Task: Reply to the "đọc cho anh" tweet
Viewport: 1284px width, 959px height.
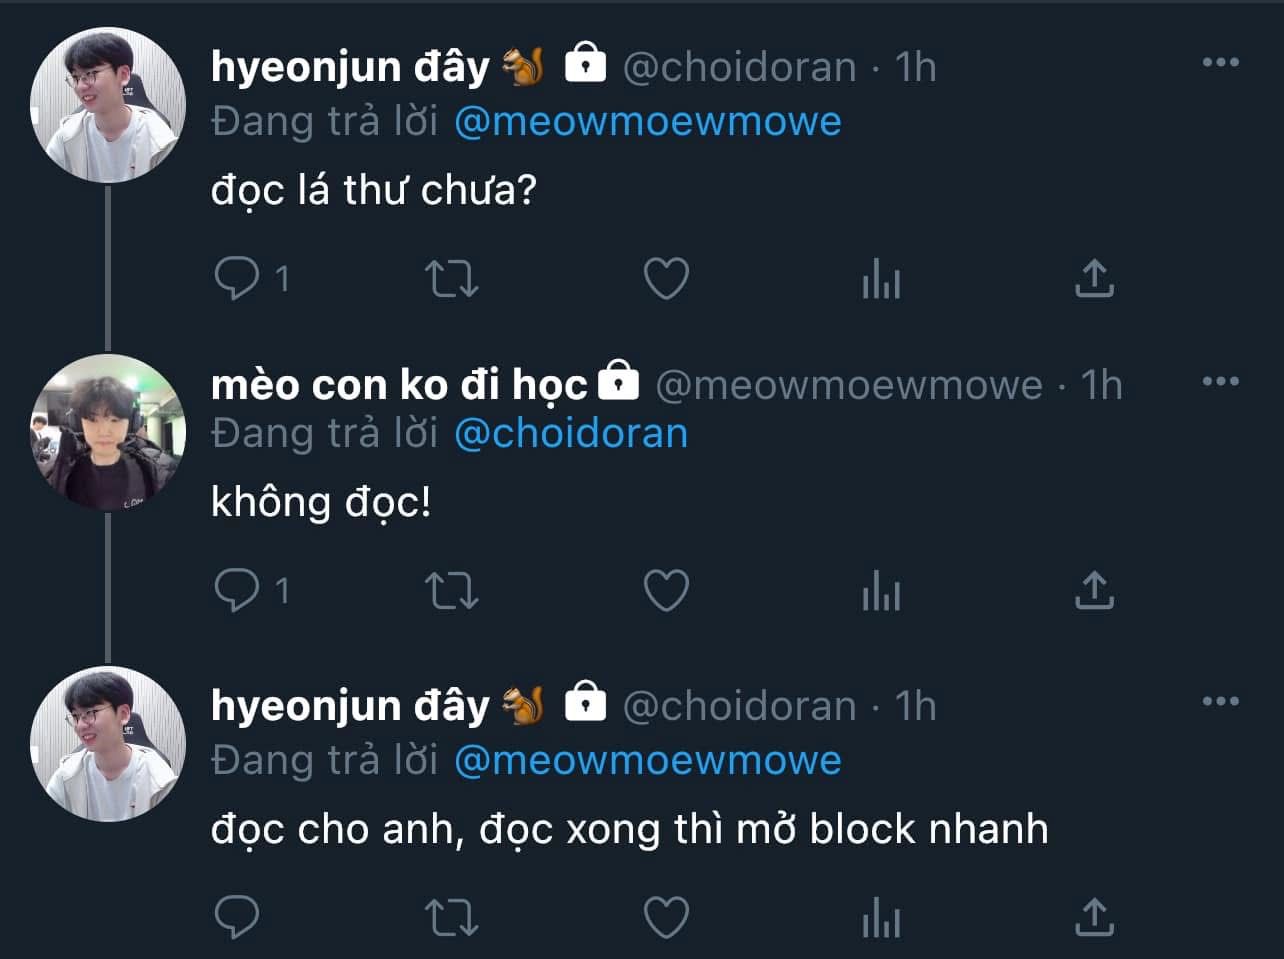Action: 237,917
